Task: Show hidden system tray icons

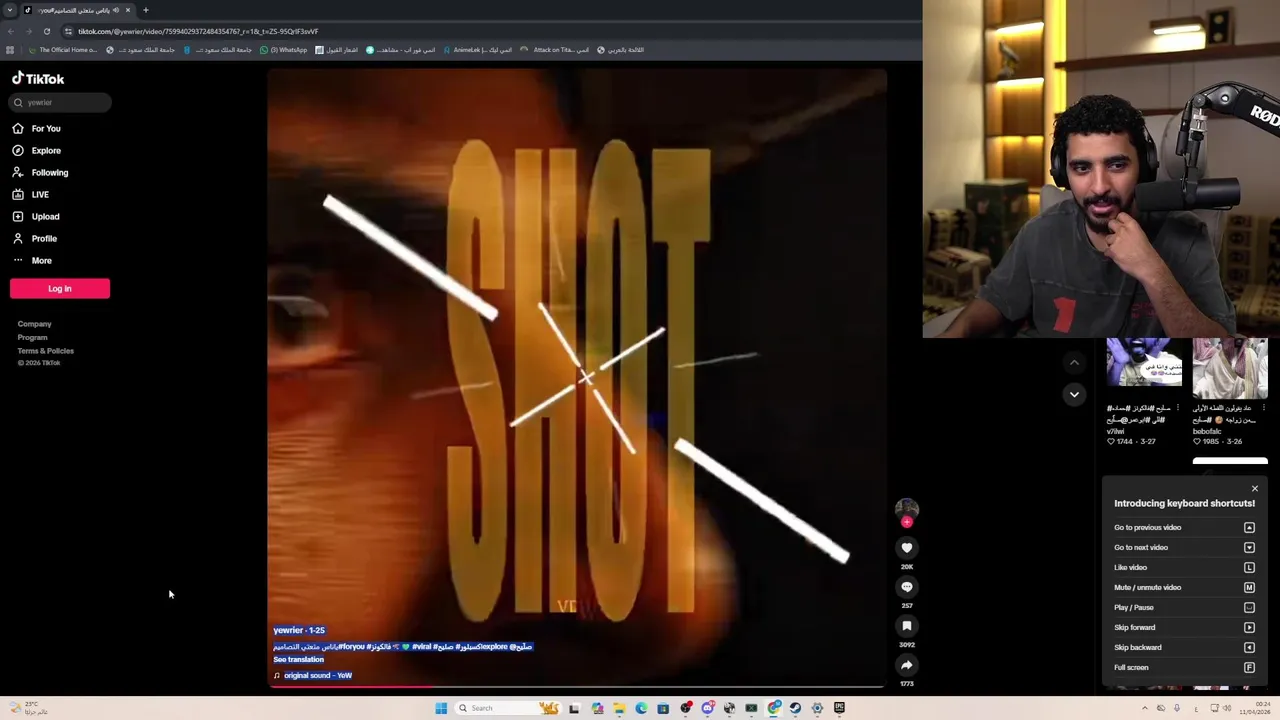Action: coord(1145,708)
